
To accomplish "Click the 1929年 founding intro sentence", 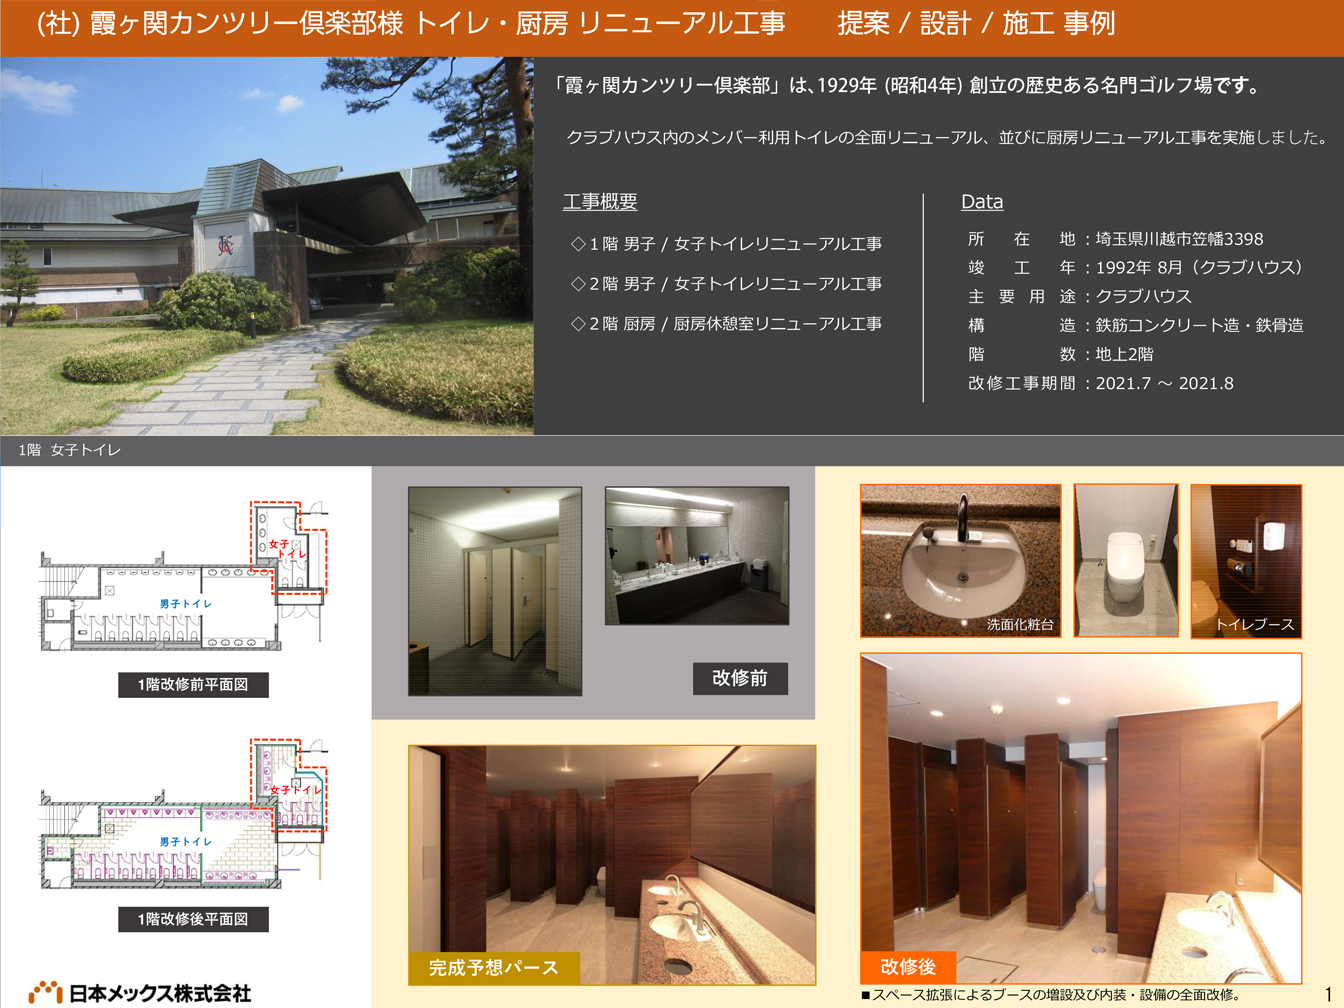I will [907, 86].
